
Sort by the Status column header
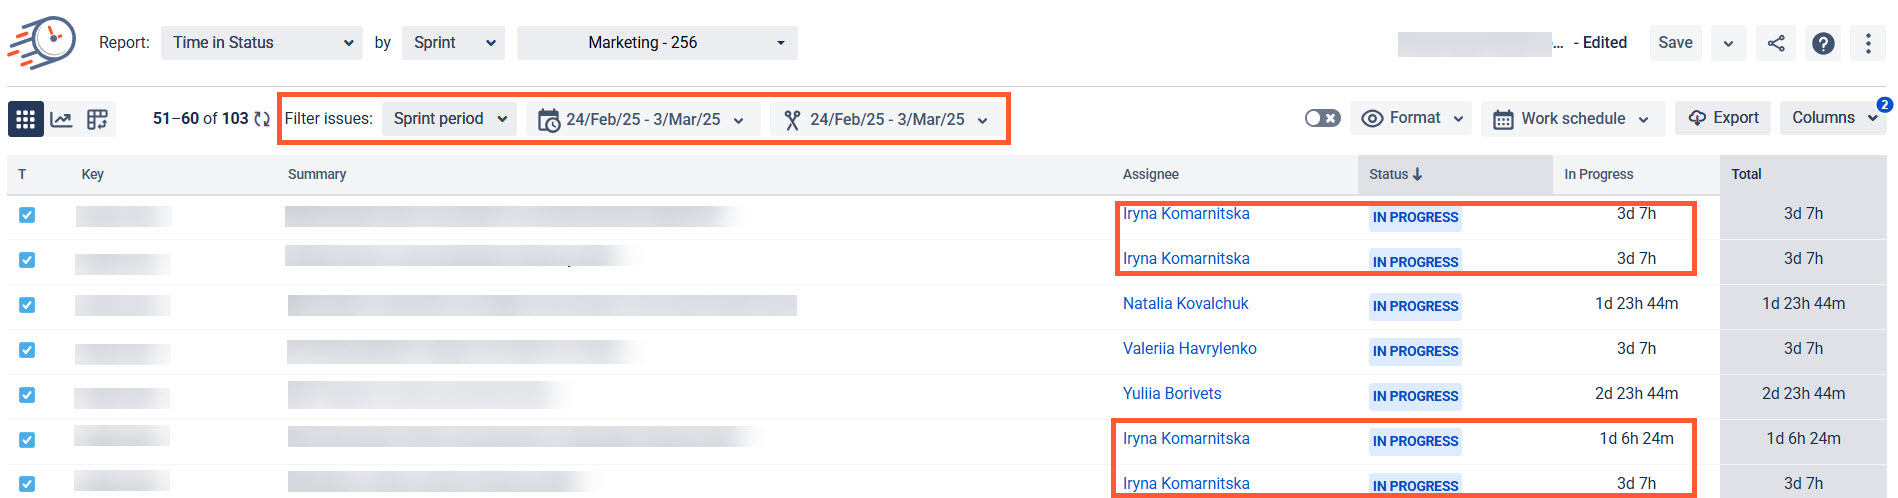coord(1454,174)
